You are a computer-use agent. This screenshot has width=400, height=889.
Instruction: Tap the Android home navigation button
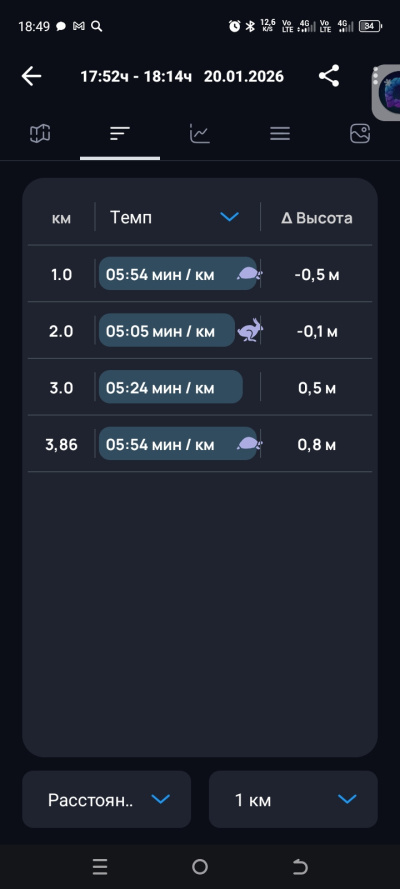(x=199, y=866)
